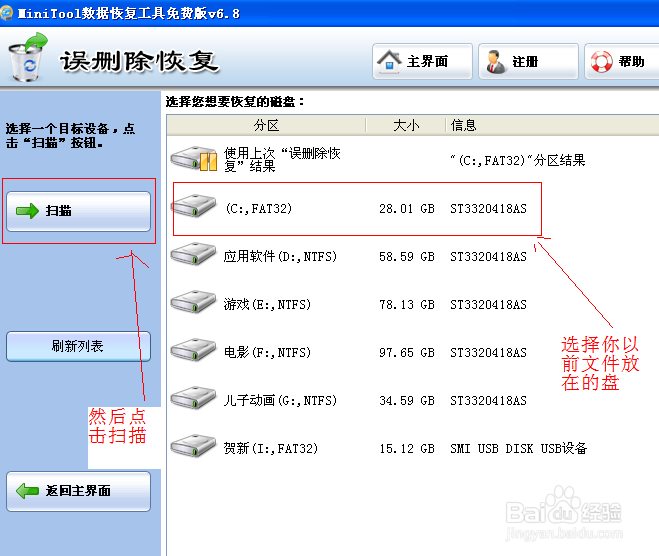The height and width of the screenshot is (556, 659).
Task: Click the “(C:,FAT32)”分区结果 info text
Action: tap(517, 160)
